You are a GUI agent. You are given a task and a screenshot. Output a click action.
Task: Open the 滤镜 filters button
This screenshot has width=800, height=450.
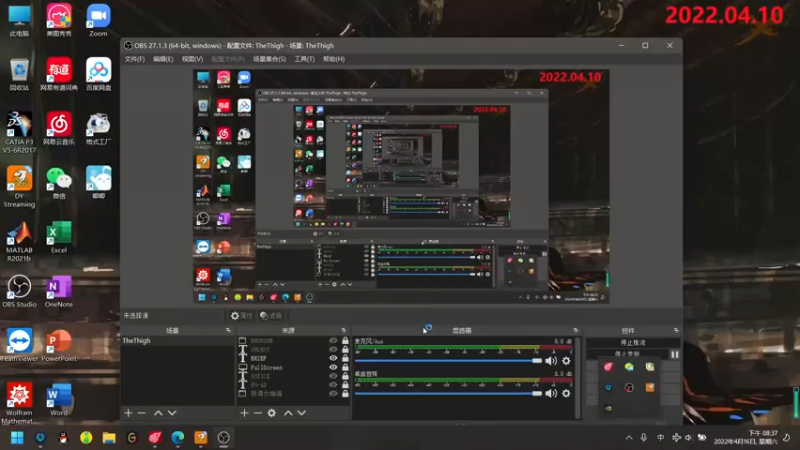coord(271,316)
